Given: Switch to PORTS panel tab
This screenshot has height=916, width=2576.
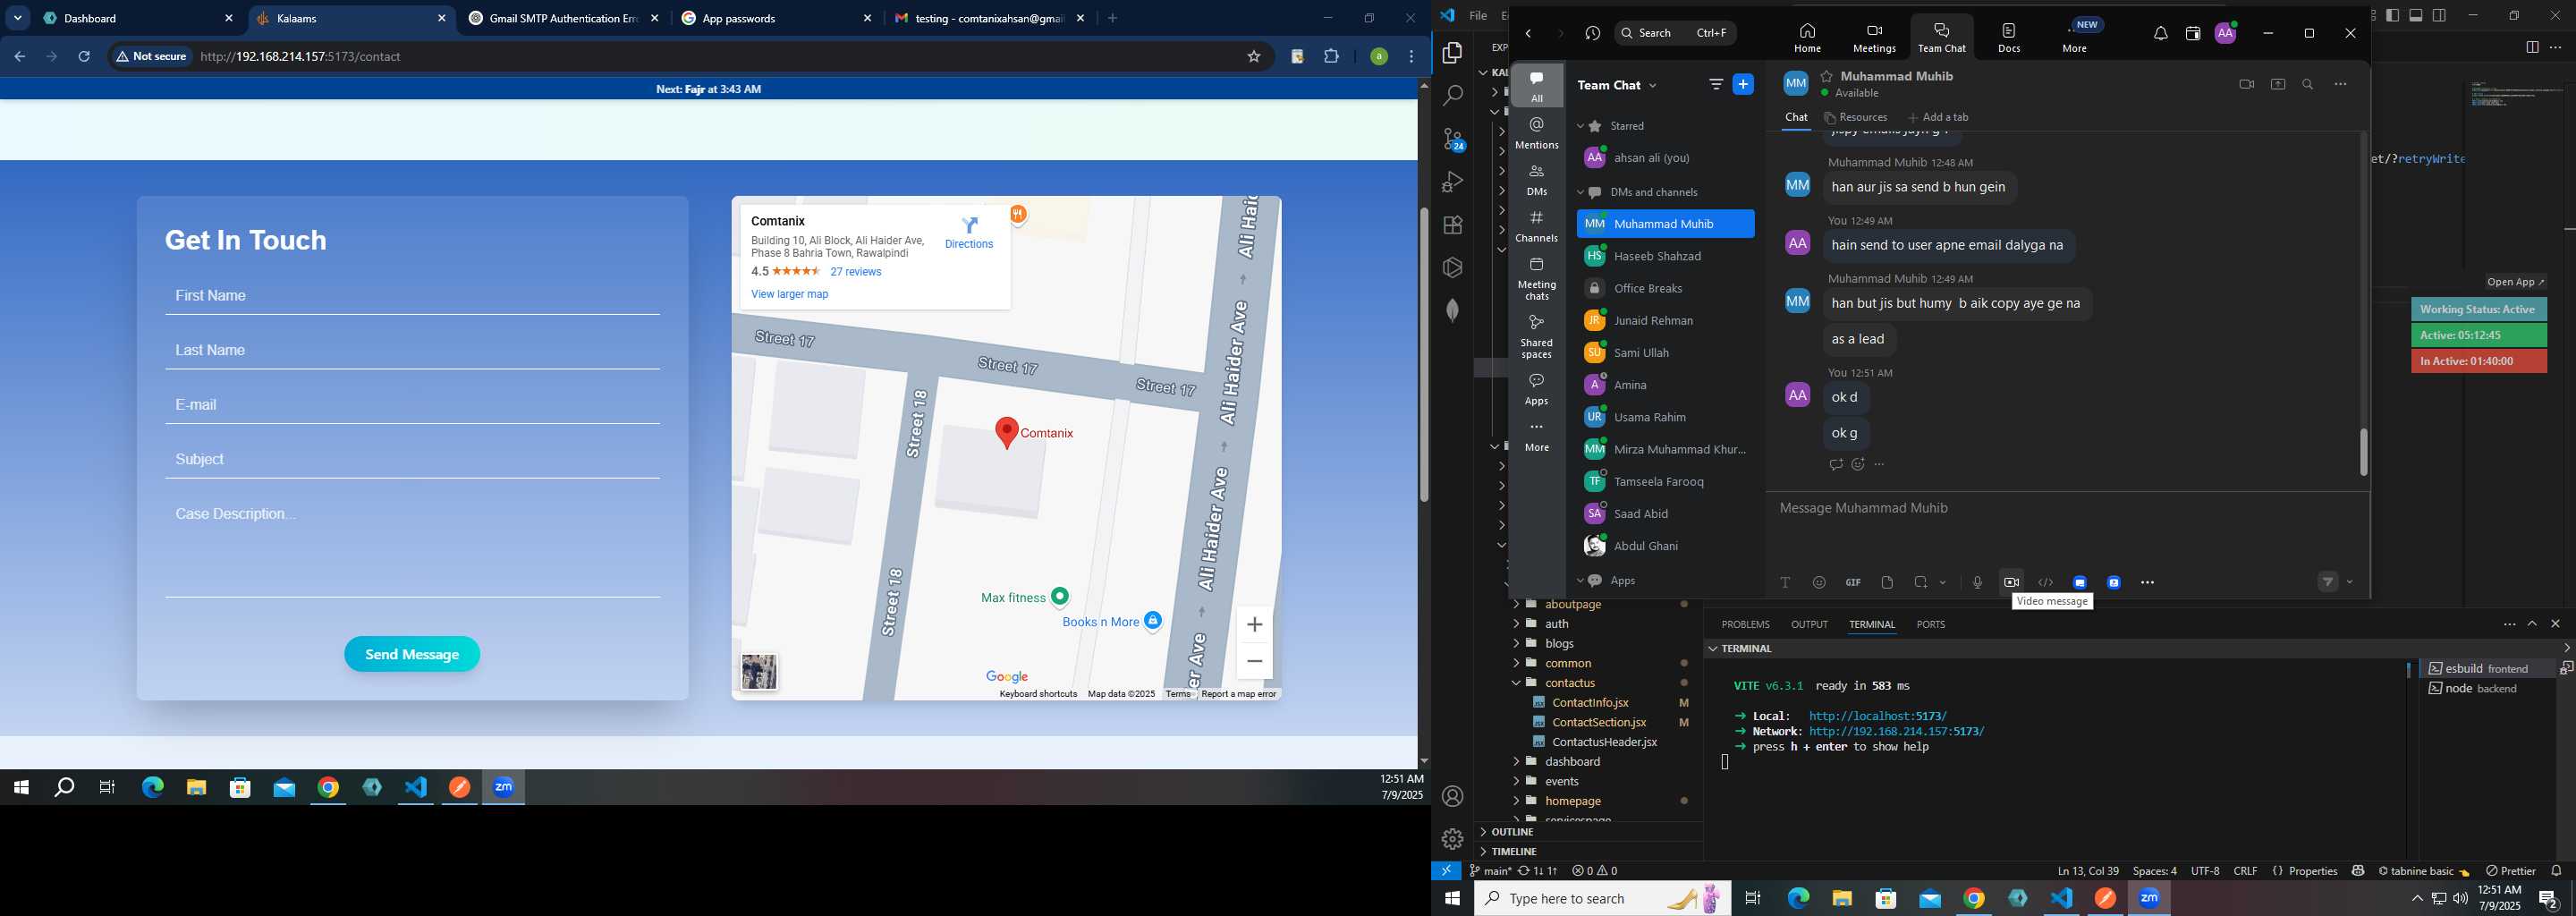Looking at the screenshot, I should pyautogui.click(x=1930, y=625).
